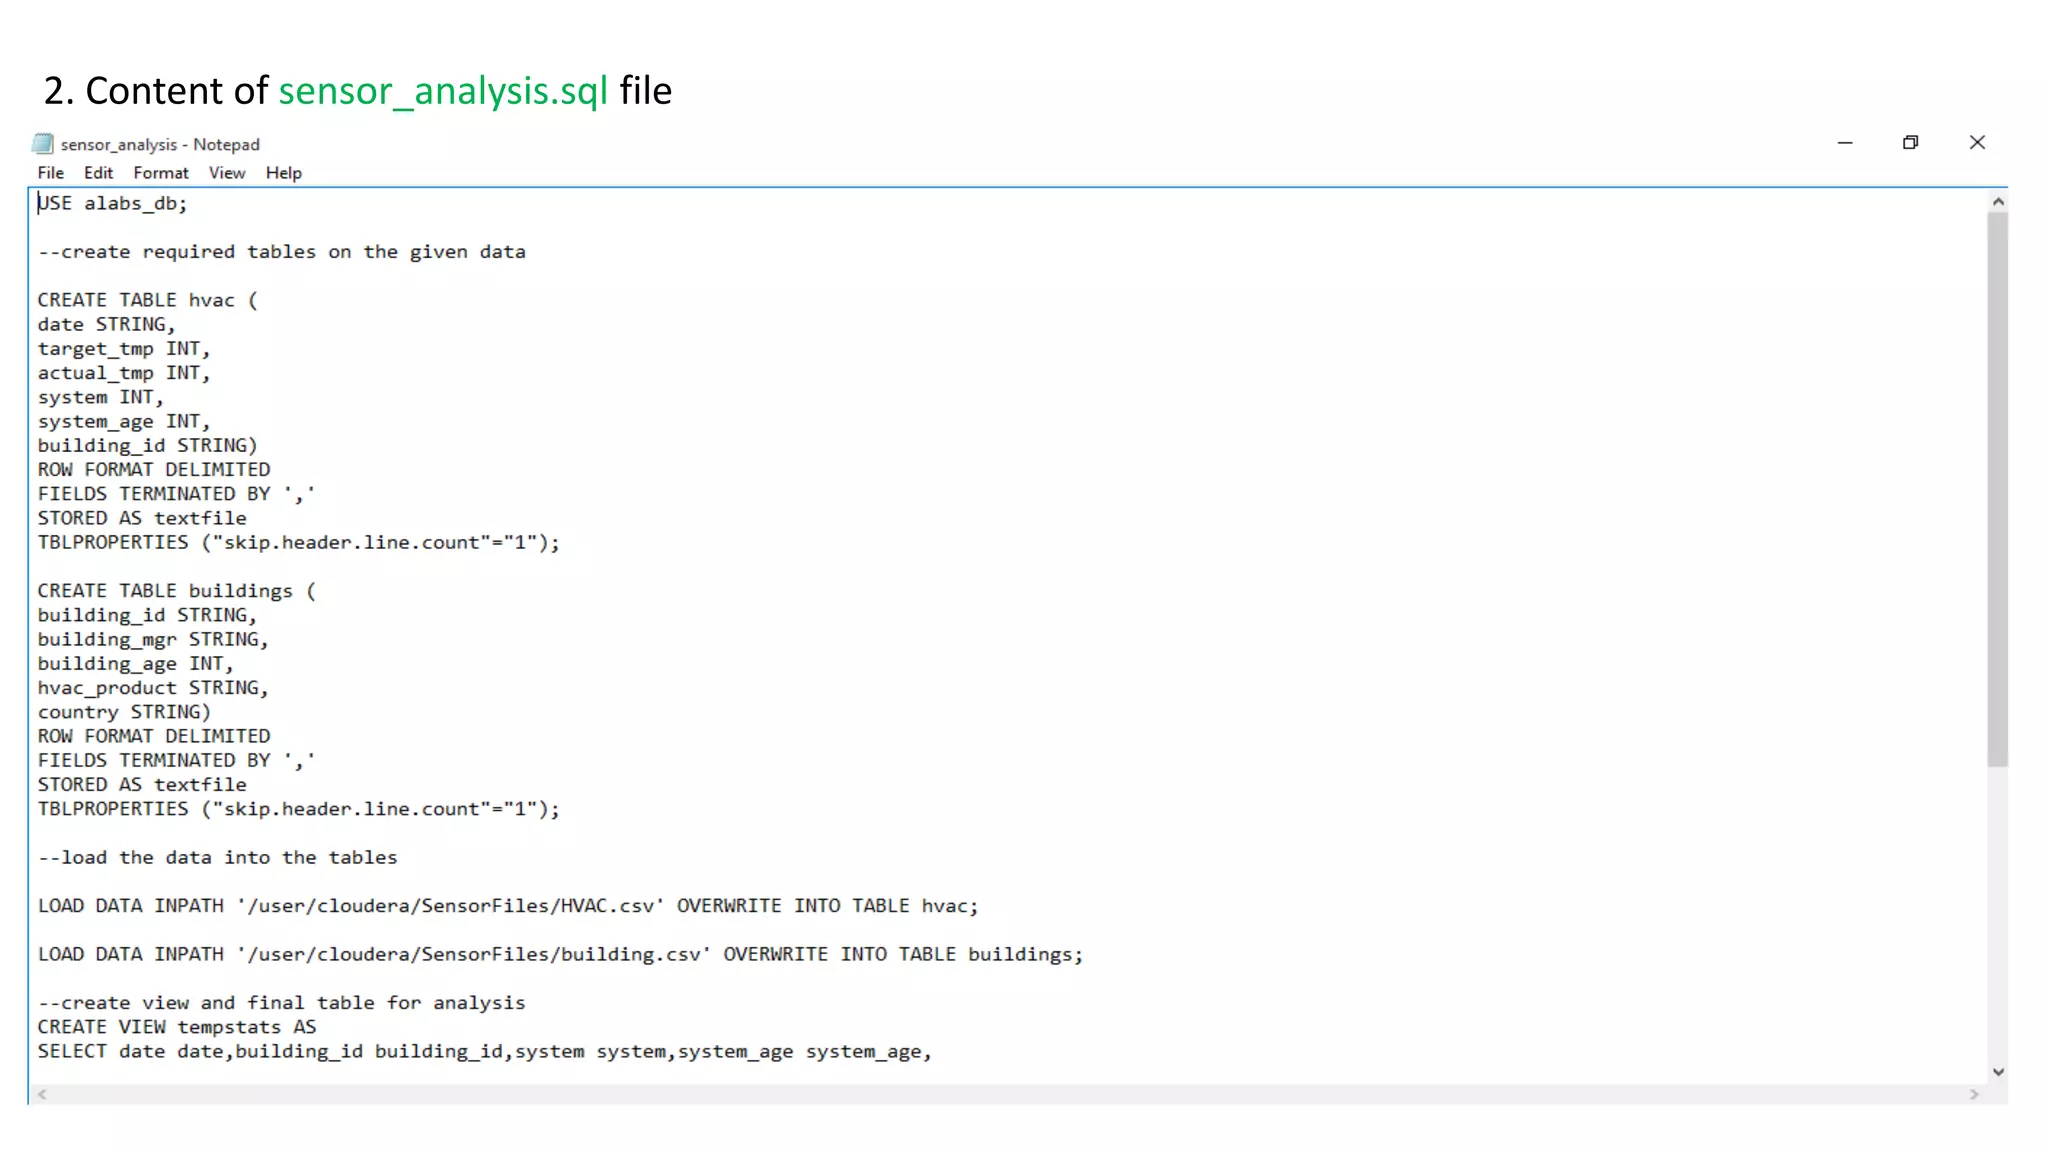Click the '--create required tables on the given data' comment
The height and width of the screenshot is (1152, 2048).
click(282, 252)
